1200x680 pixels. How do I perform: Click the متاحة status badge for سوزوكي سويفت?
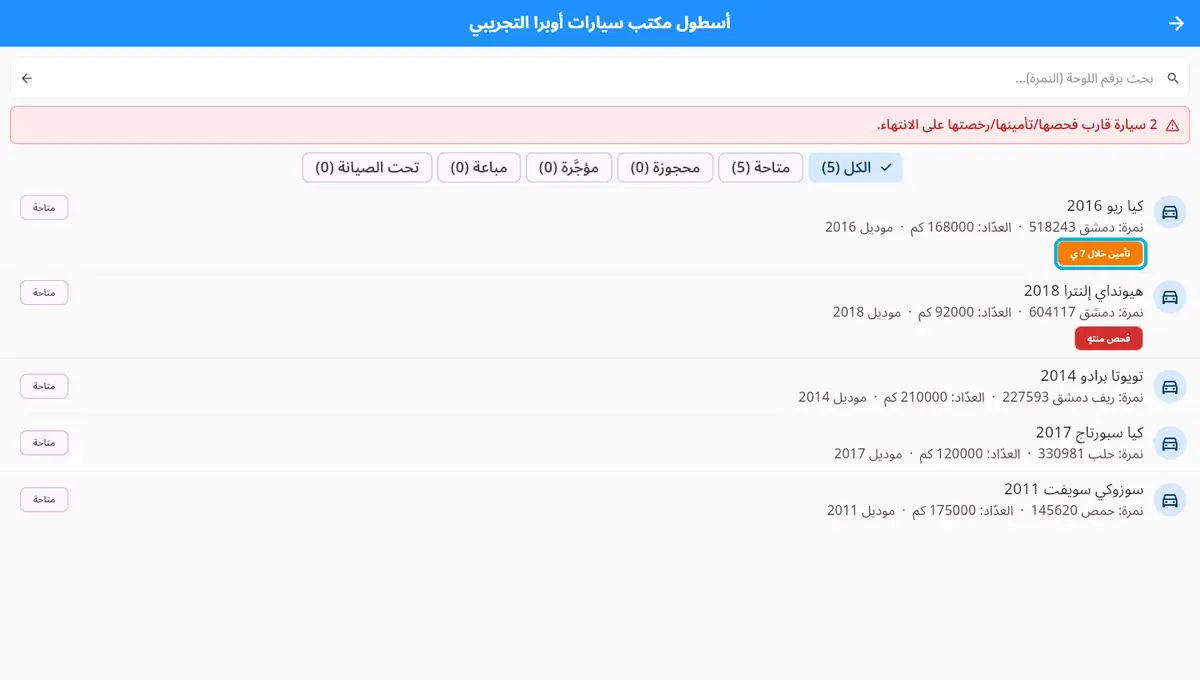click(x=44, y=499)
